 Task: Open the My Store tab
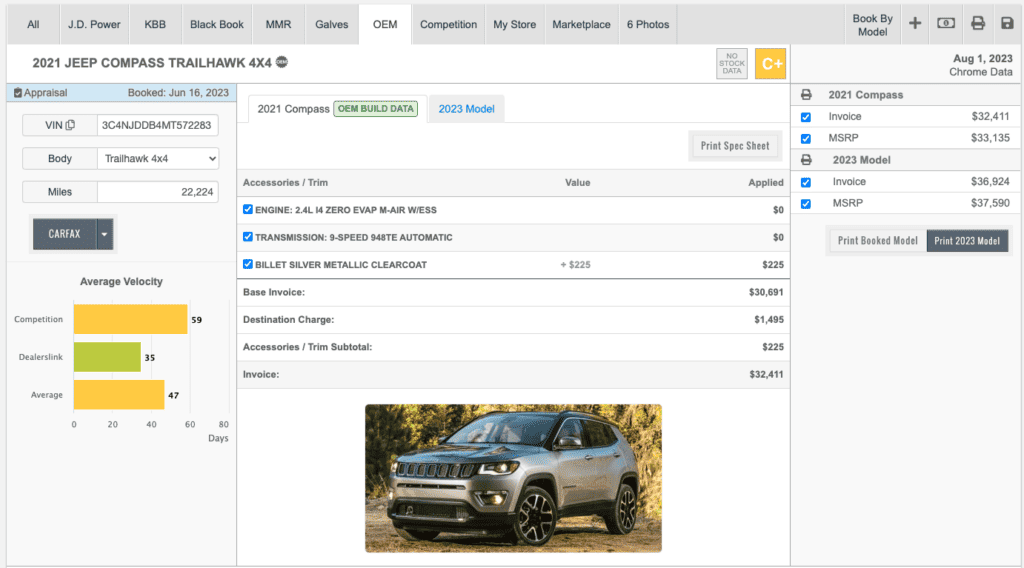(x=515, y=24)
